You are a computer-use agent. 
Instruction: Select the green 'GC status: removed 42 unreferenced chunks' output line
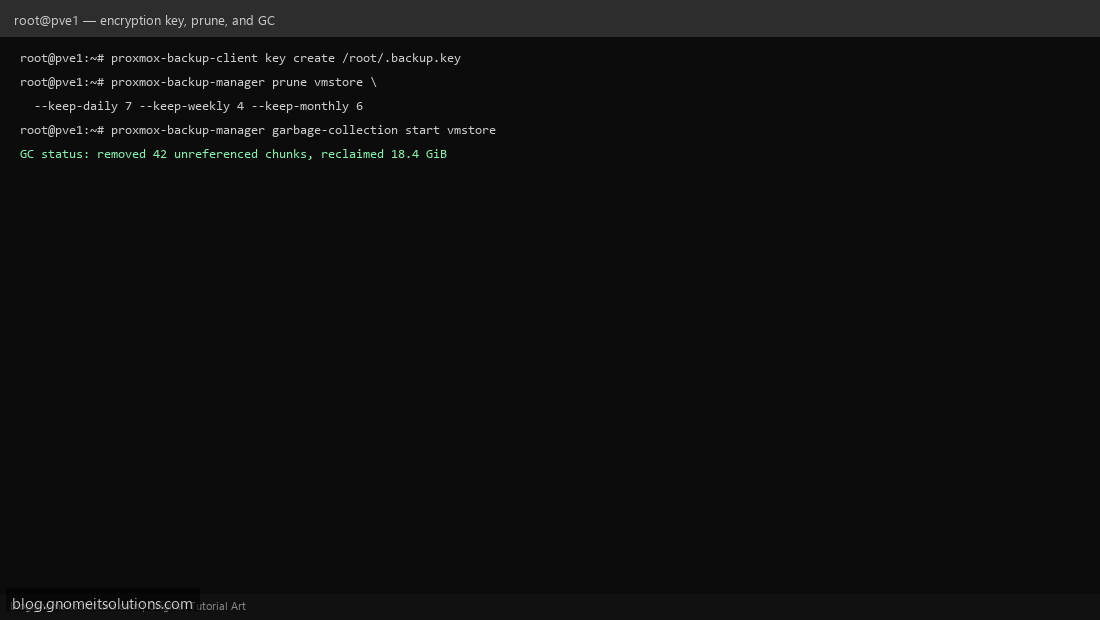233,154
